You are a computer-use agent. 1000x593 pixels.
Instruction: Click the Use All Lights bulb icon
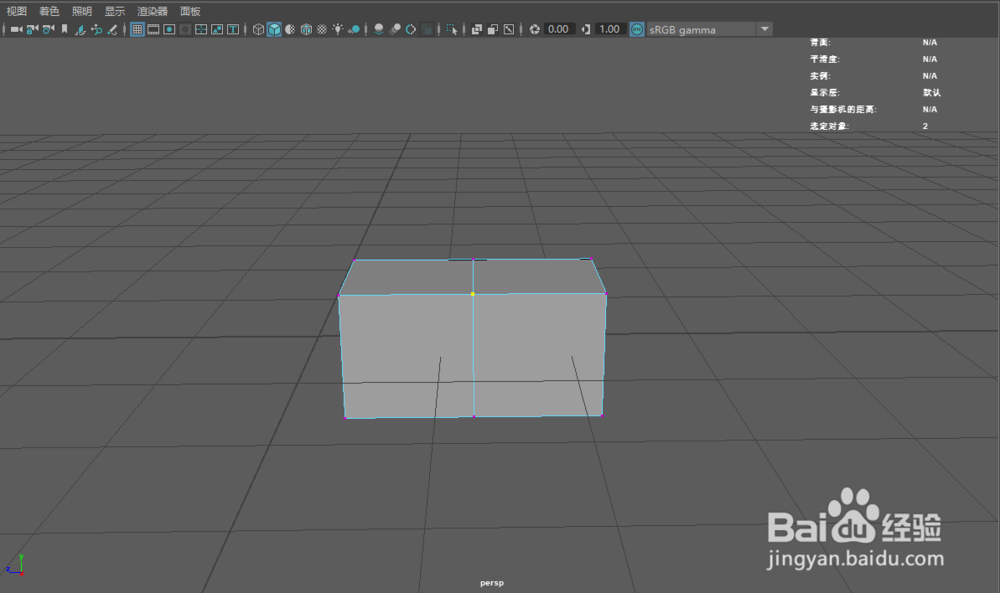[x=338, y=29]
